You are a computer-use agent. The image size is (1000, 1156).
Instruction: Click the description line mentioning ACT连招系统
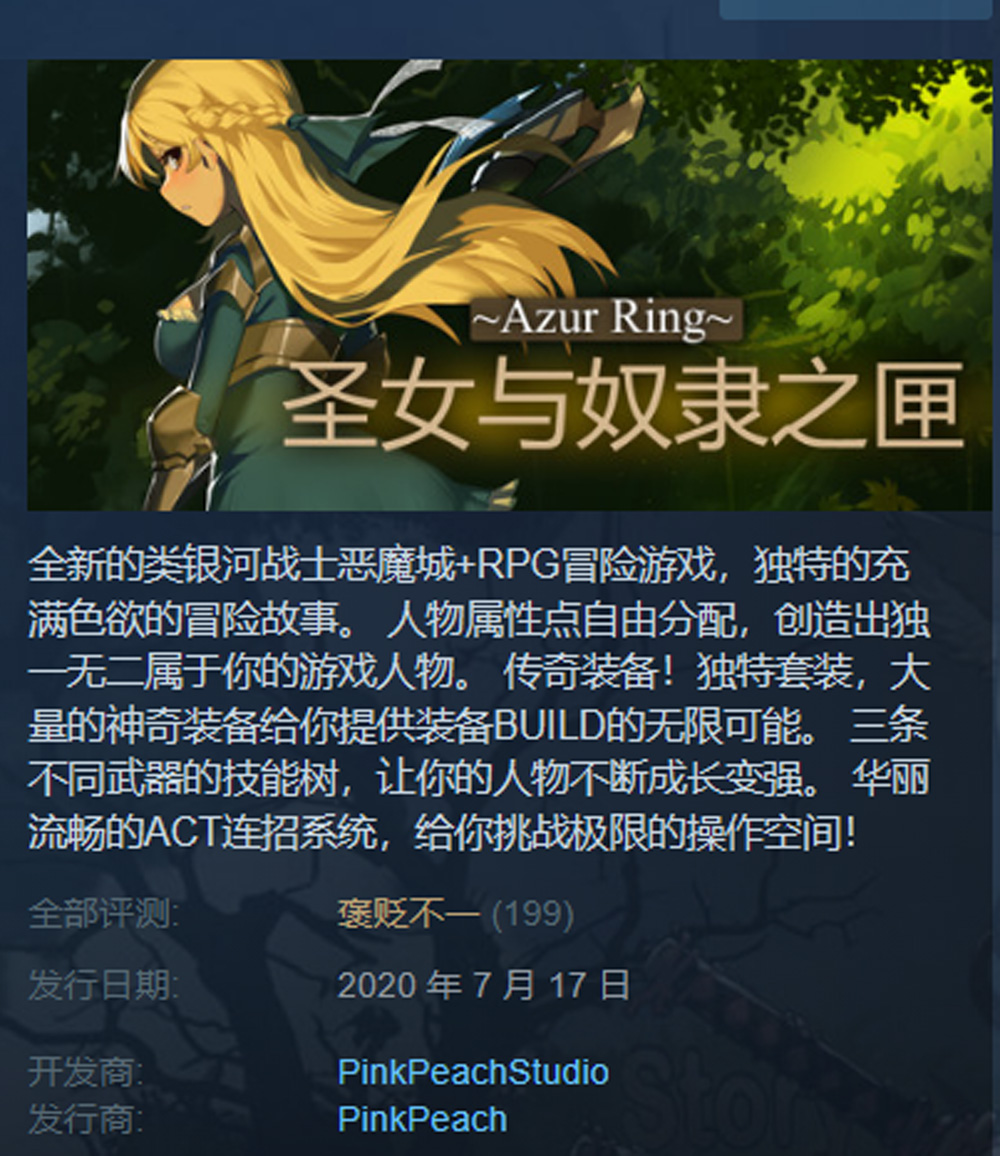click(x=442, y=832)
